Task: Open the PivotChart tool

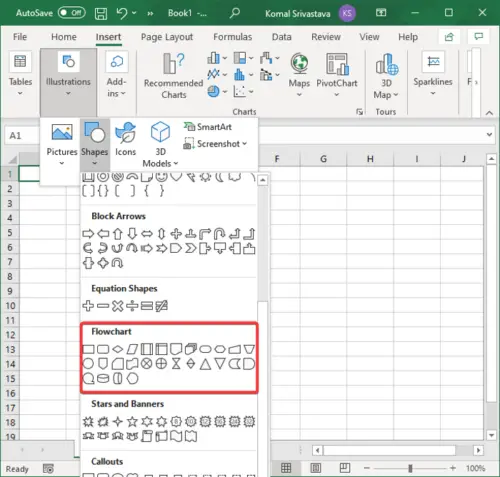Action: point(337,75)
